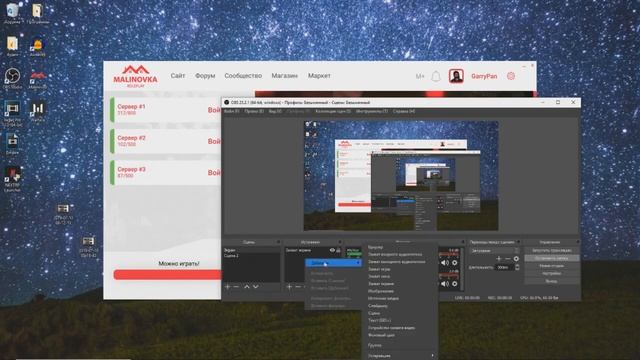Click Режим студии button
The width and height of the screenshot is (640, 360).
point(552,266)
